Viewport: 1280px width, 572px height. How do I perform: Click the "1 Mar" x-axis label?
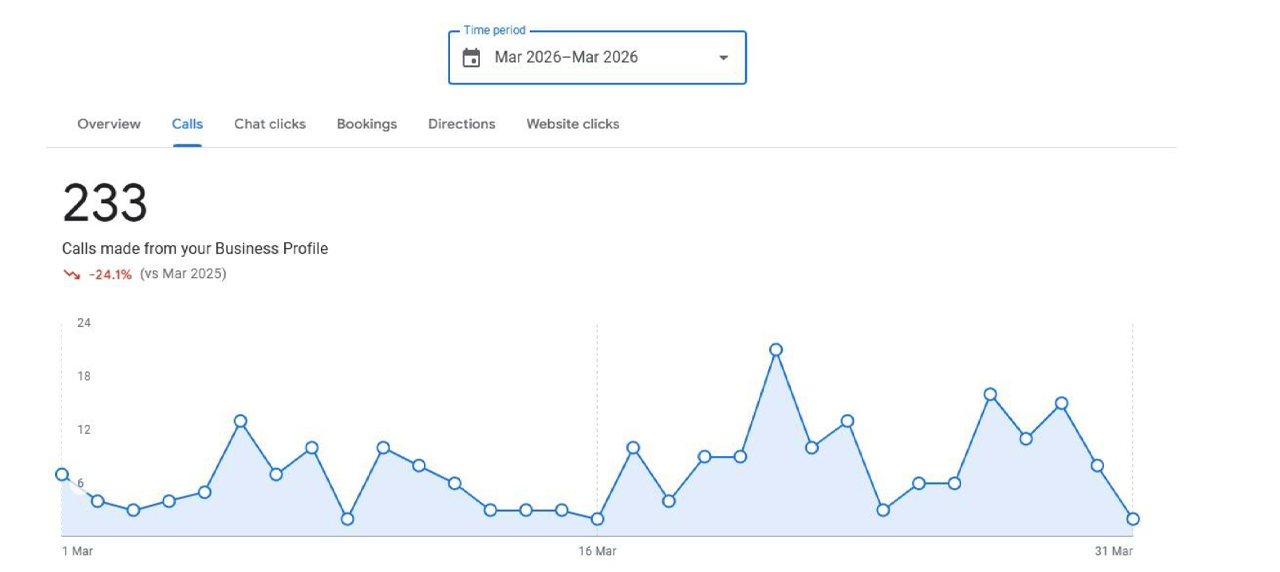tap(77, 551)
